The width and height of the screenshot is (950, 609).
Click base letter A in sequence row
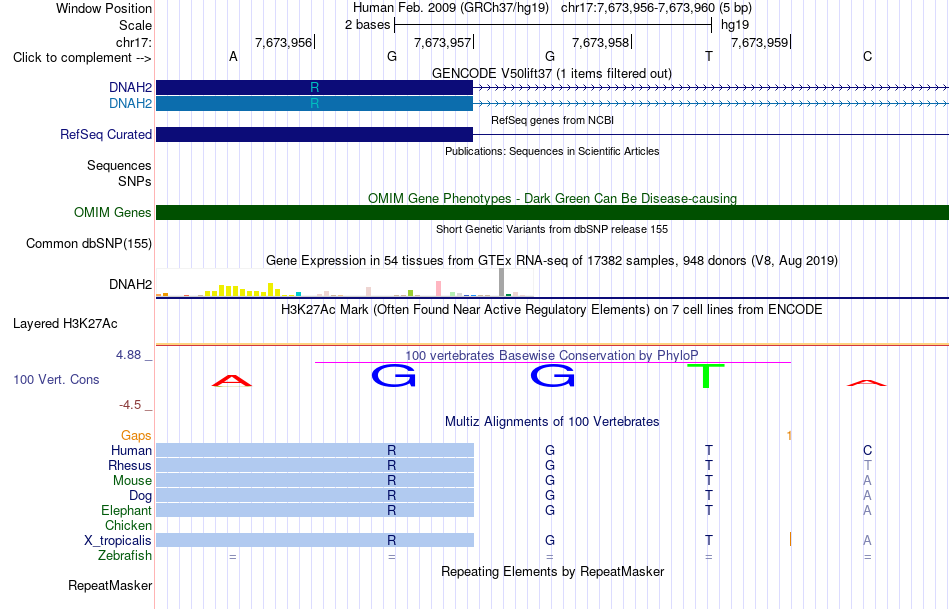click(233, 57)
